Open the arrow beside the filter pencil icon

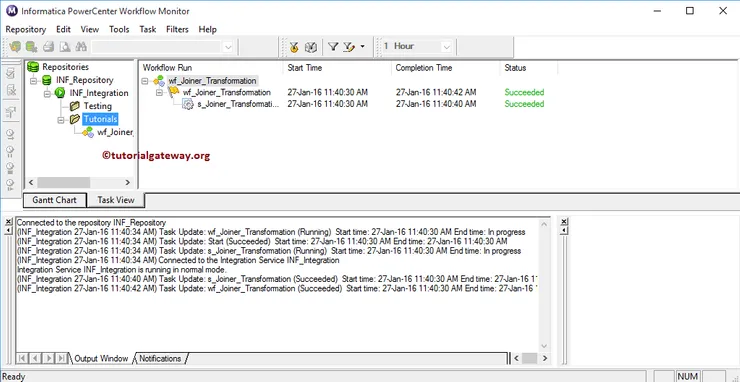click(362, 46)
